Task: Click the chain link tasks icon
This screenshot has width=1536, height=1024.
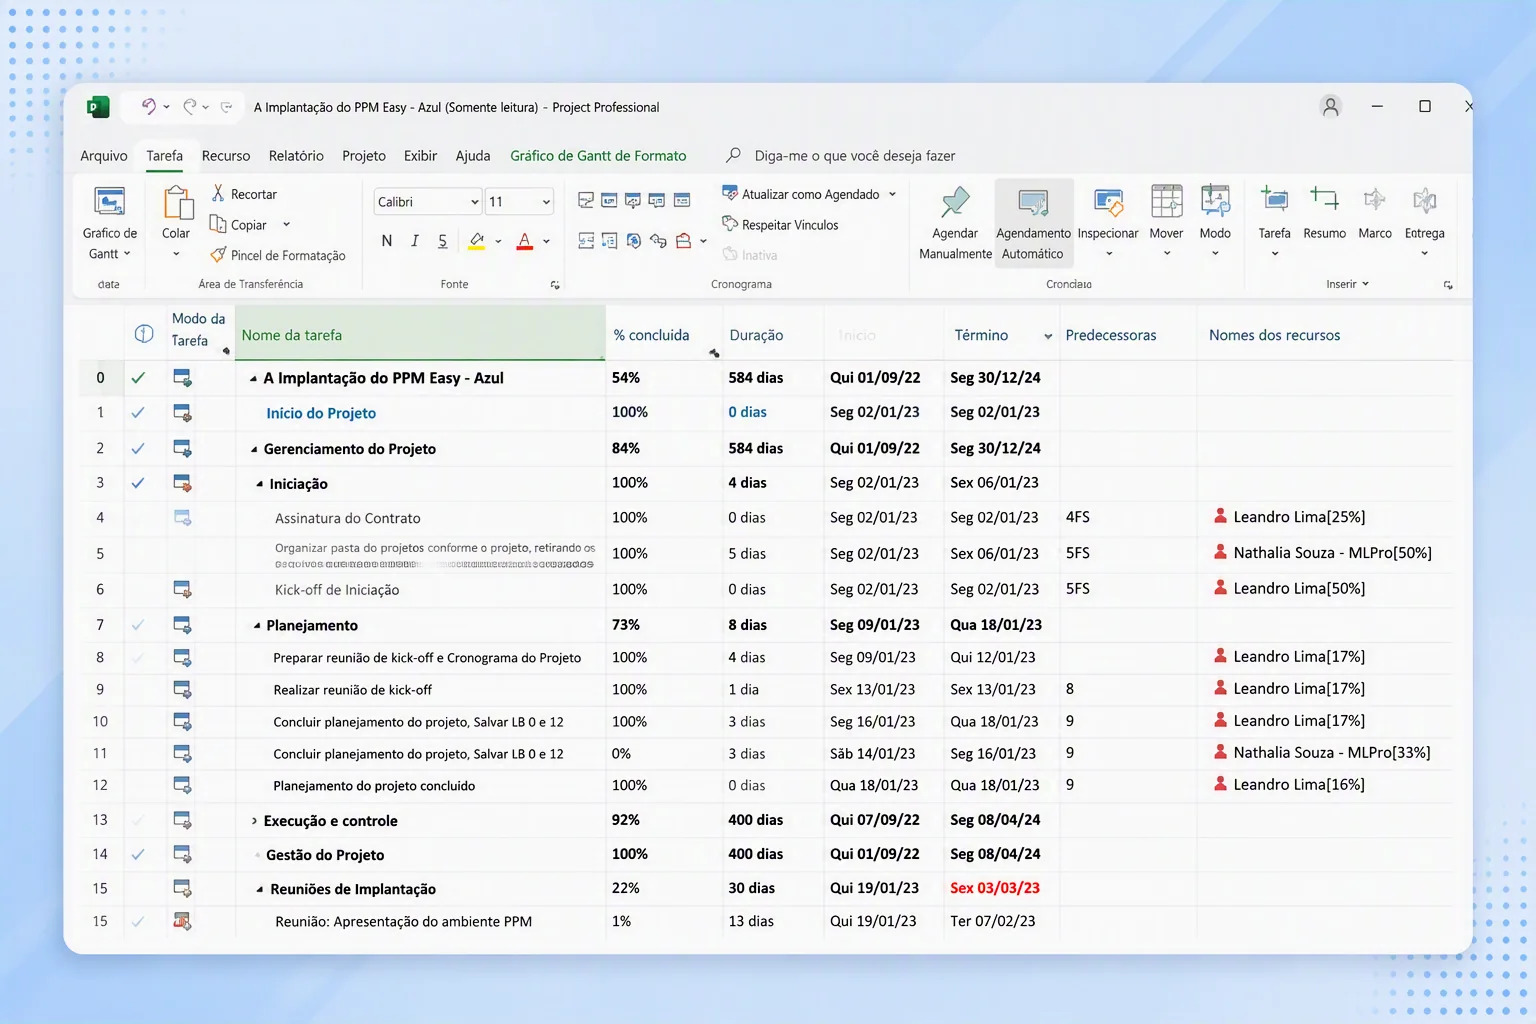Action: click(658, 241)
